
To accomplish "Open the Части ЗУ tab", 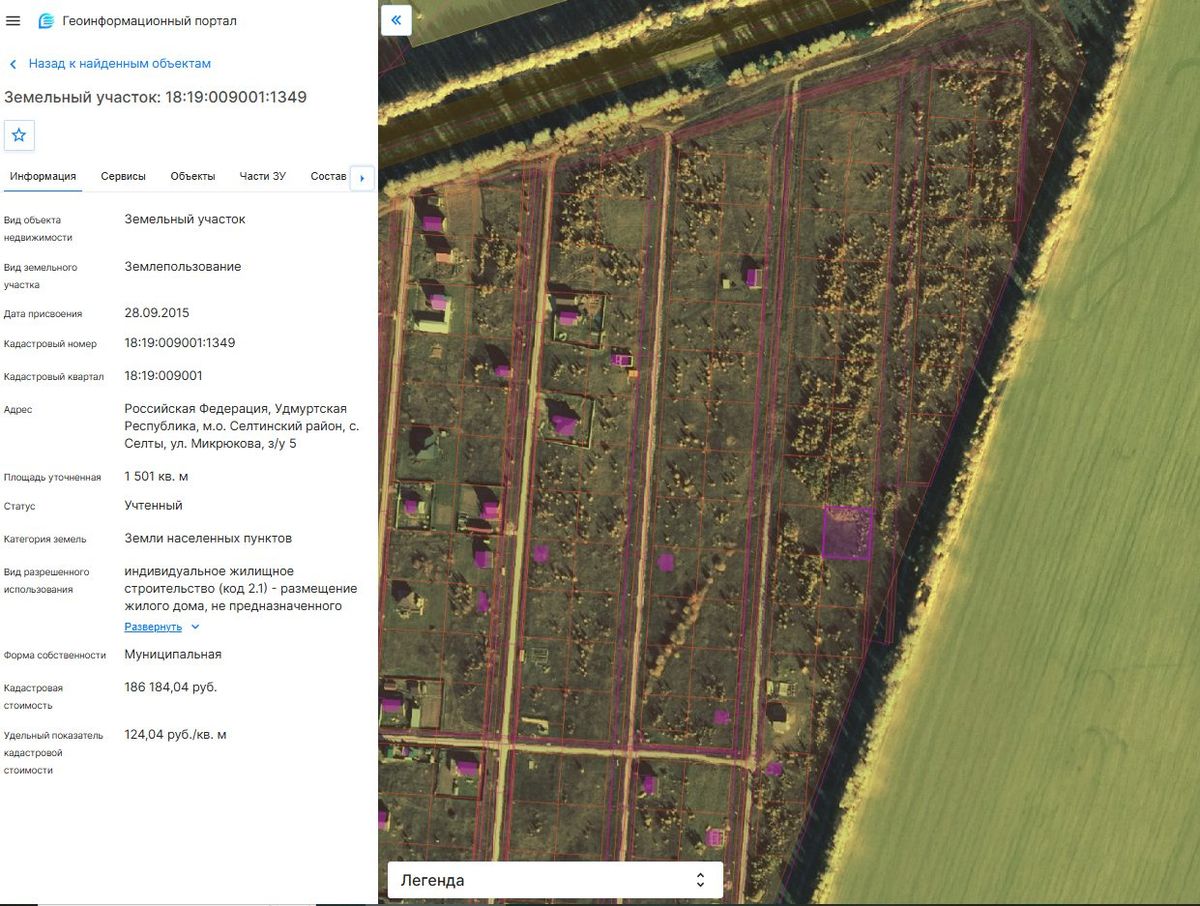I will 263,176.
